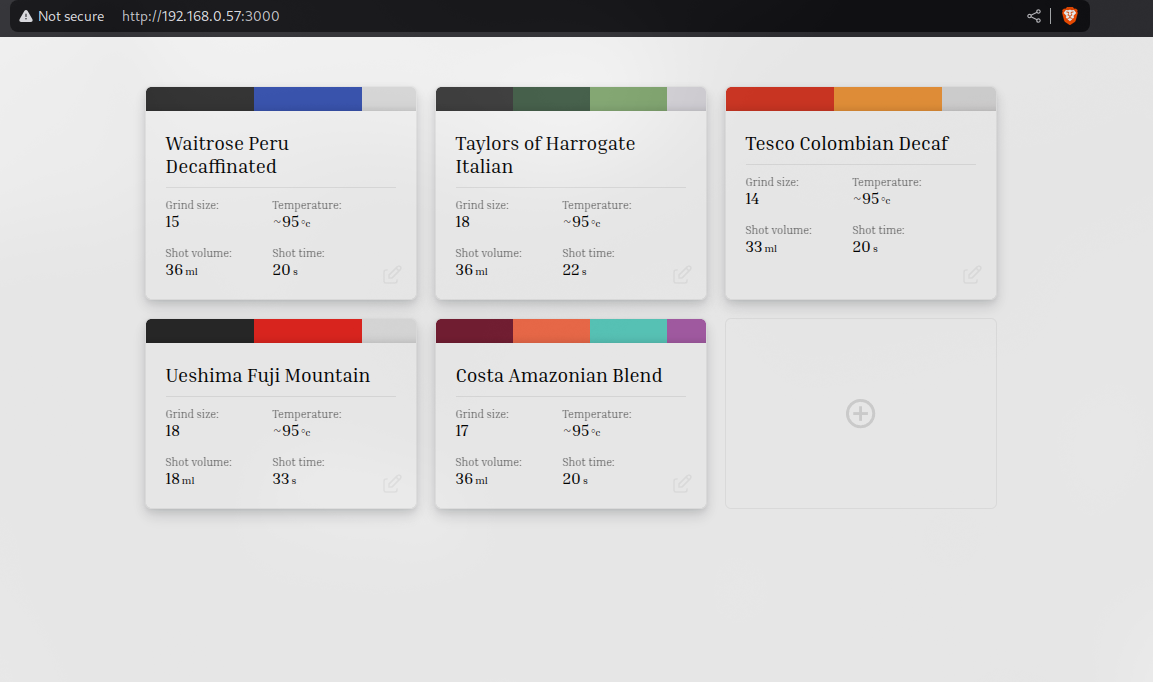Image resolution: width=1153 pixels, height=682 pixels.
Task: Click shot volume 36 ml on Waitrose card
Action: [182, 270]
